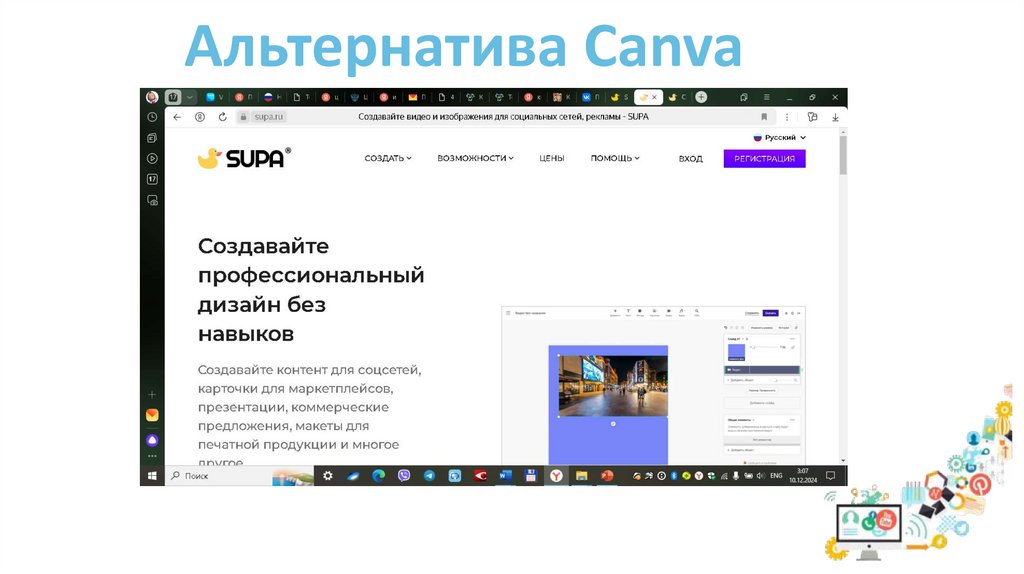Expand the СОЗДАТЬ menu
This screenshot has width=1024, height=574.
coord(388,158)
